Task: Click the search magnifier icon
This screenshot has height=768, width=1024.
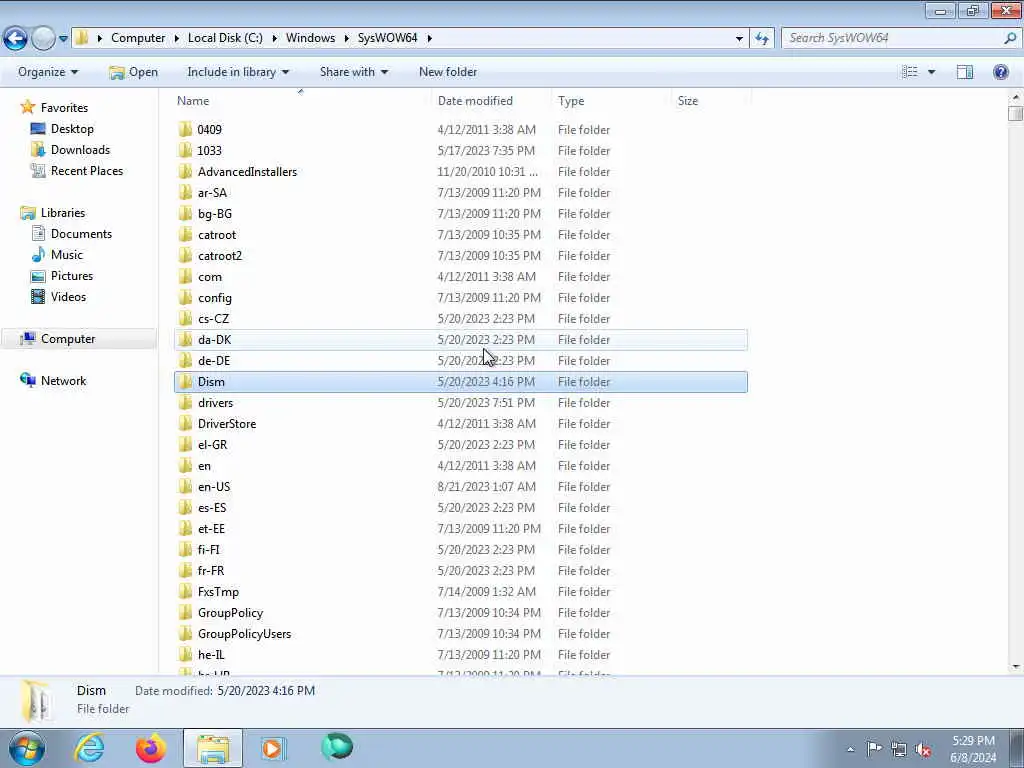Action: (x=1010, y=38)
